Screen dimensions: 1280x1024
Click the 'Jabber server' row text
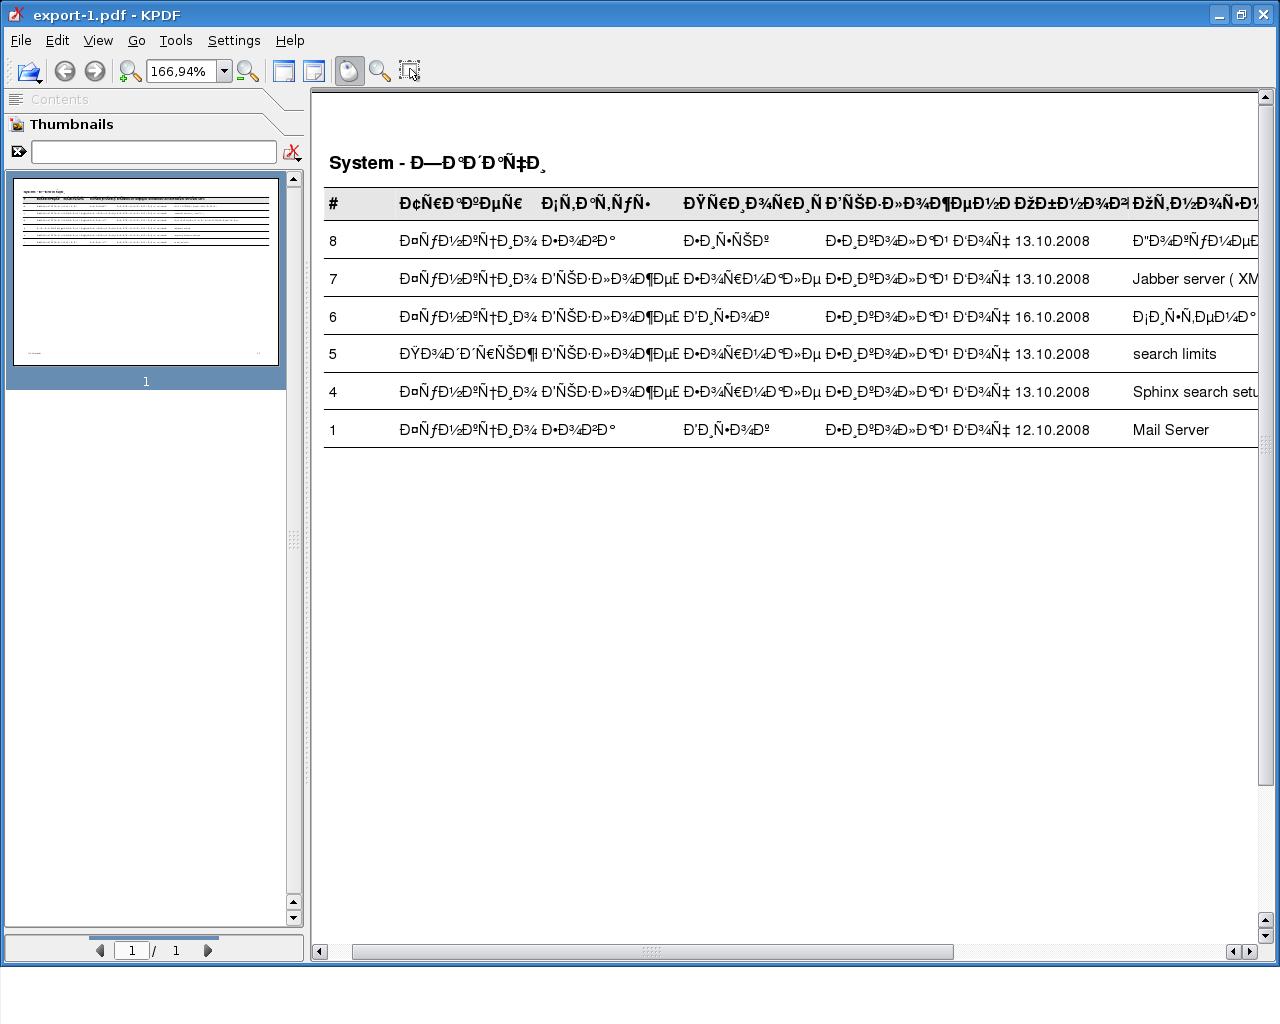point(1194,279)
